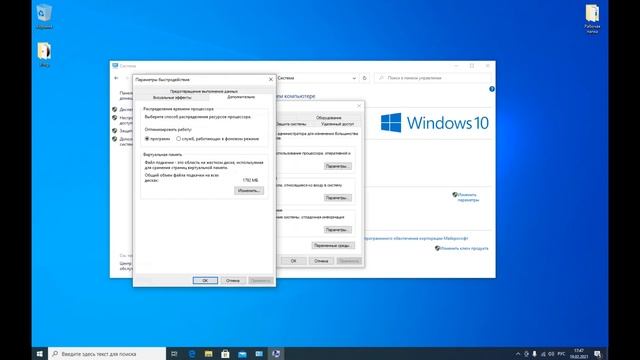Open Настройка удаленного доступа shield link
The image size is (640, 360).
[122, 120]
